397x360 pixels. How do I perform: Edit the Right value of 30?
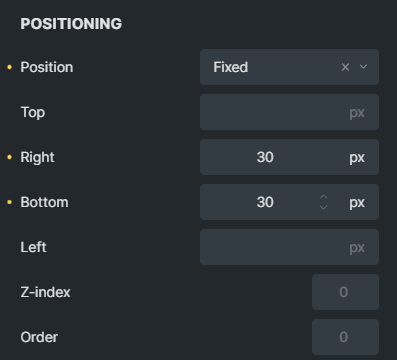pyautogui.click(x=265, y=157)
